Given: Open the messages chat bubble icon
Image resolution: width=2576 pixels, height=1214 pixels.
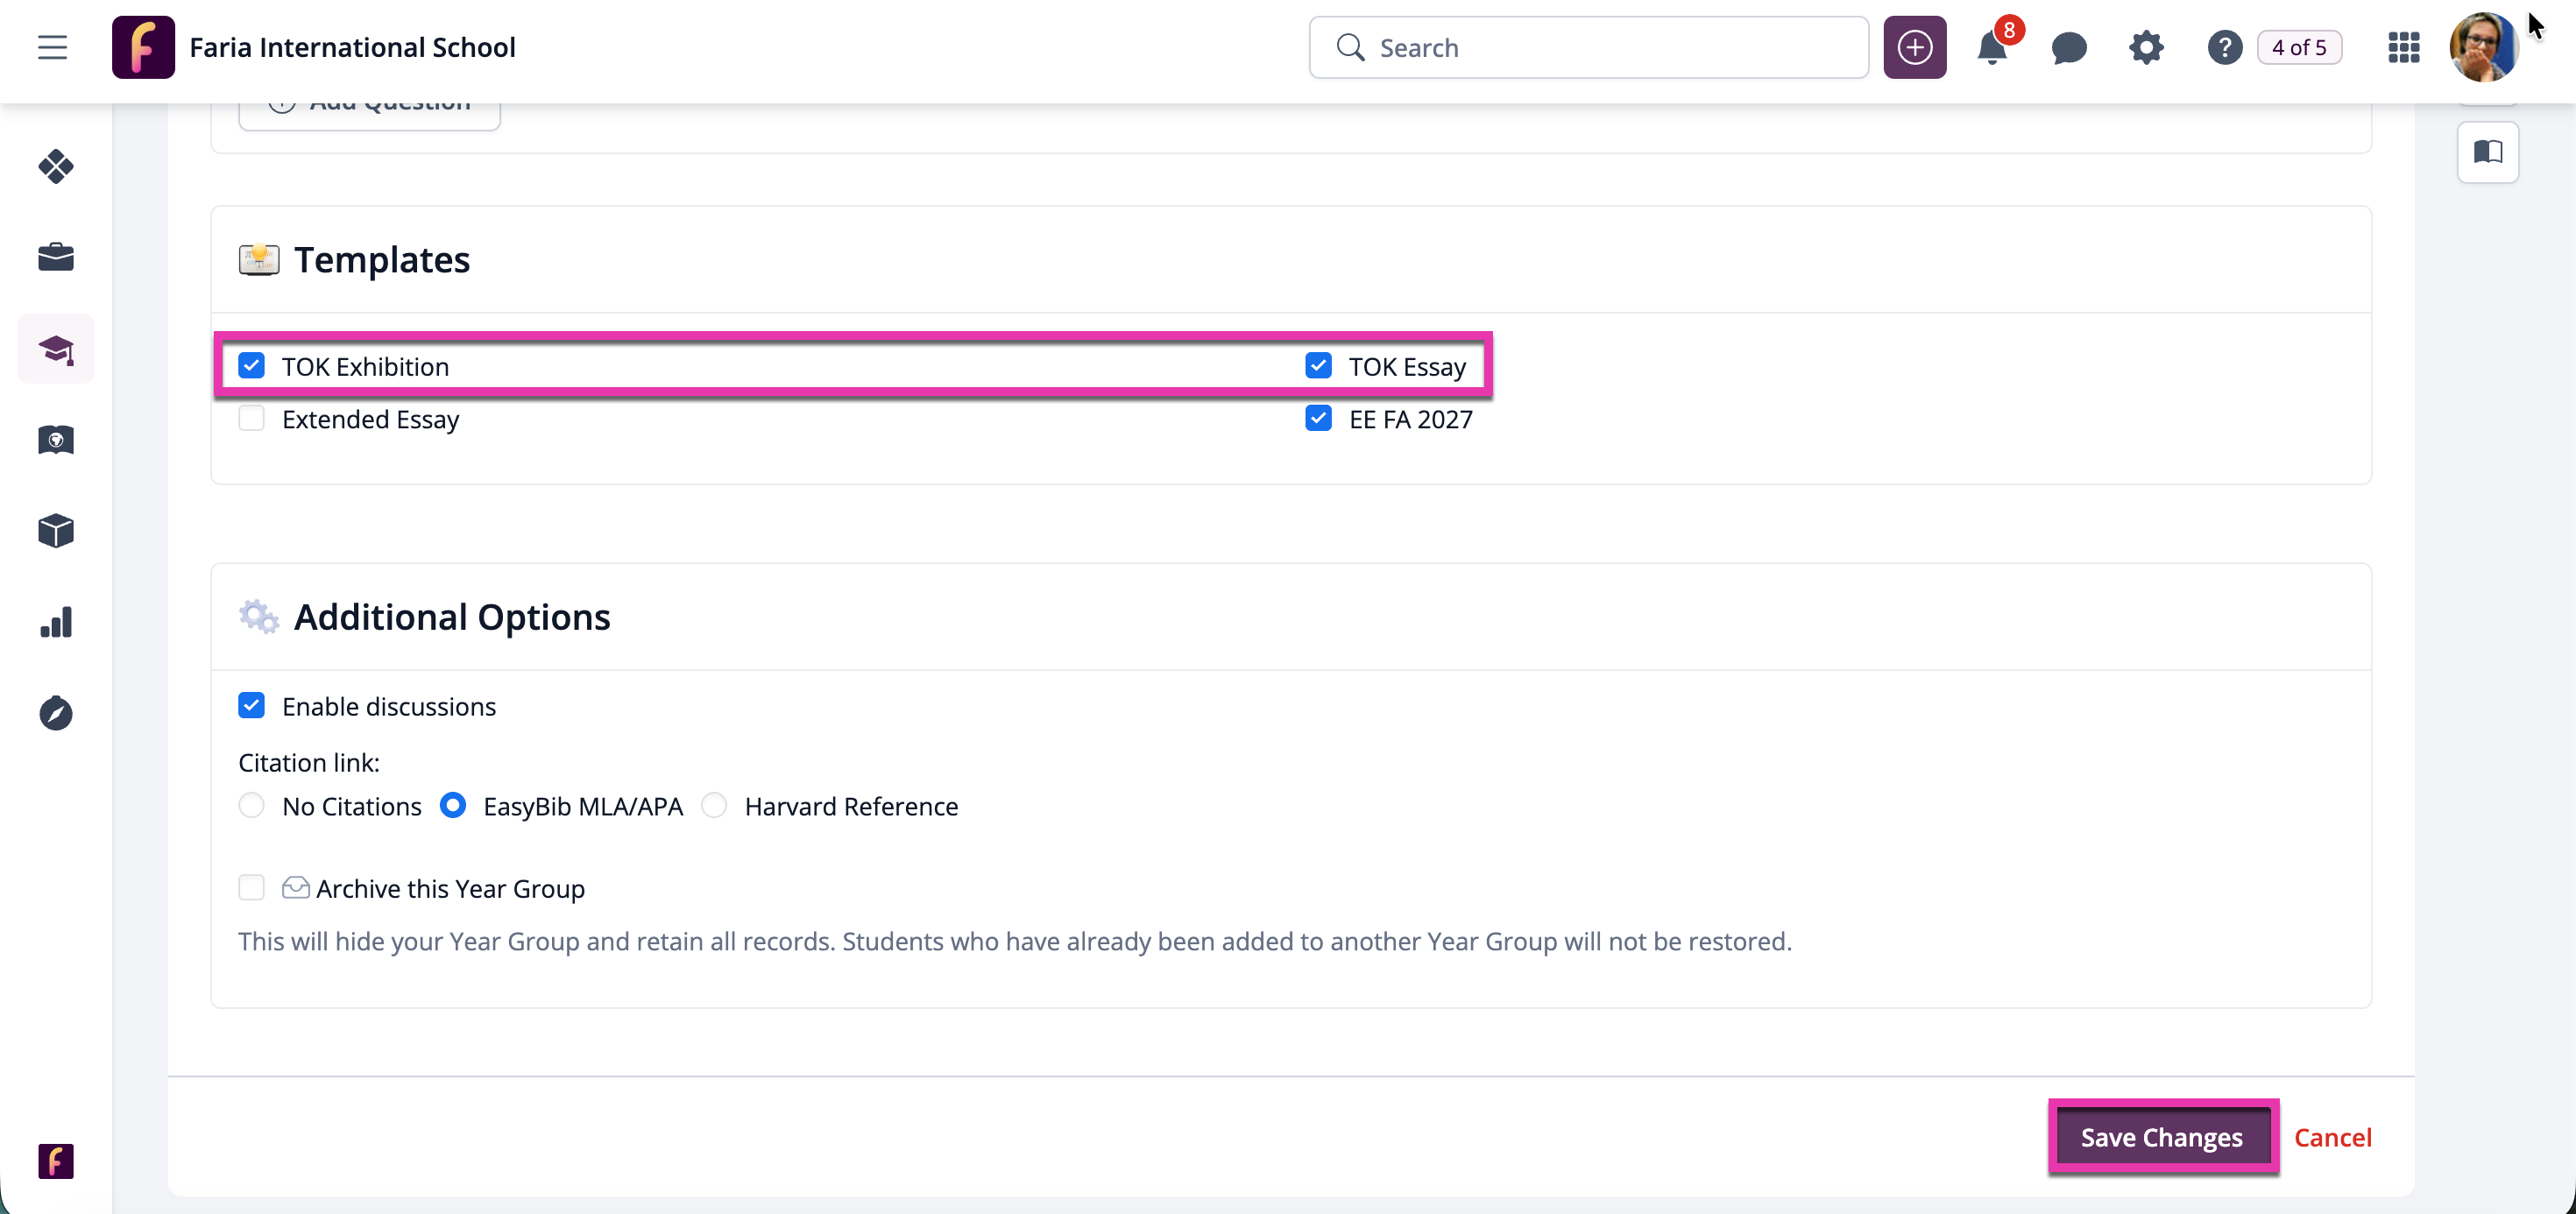Looking at the screenshot, I should [x=2068, y=47].
